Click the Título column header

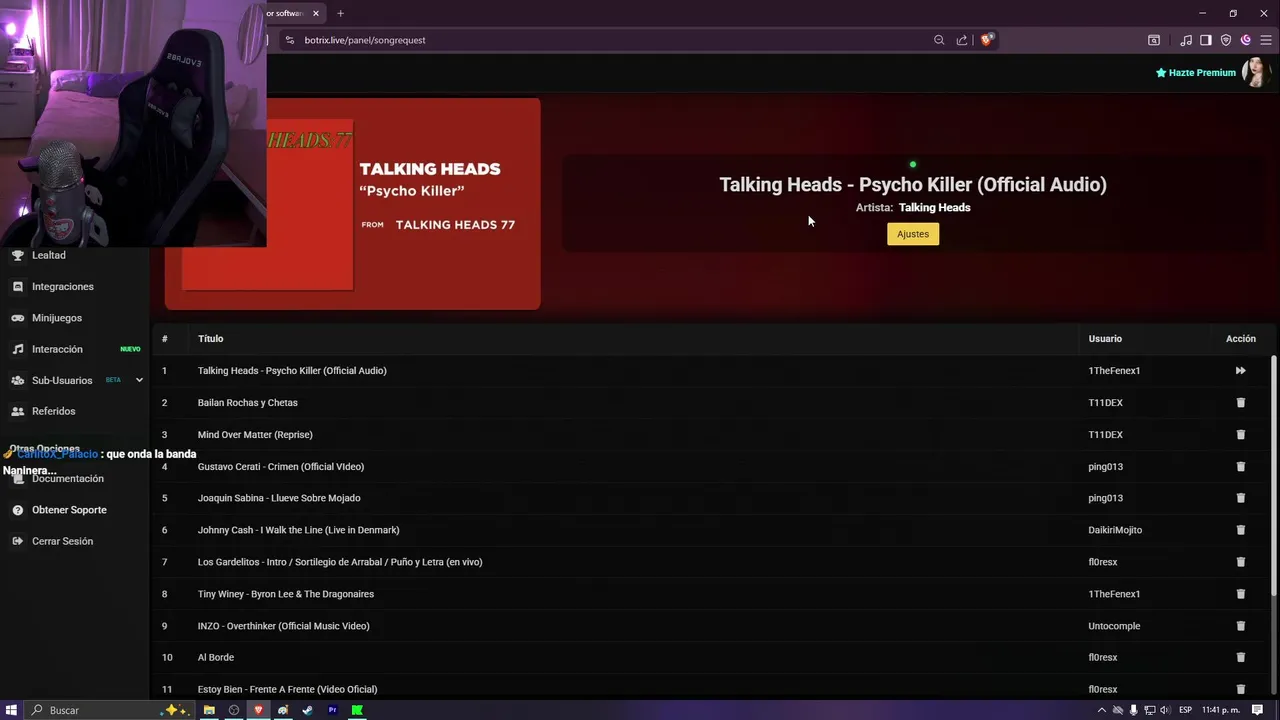(x=210, y=339)
